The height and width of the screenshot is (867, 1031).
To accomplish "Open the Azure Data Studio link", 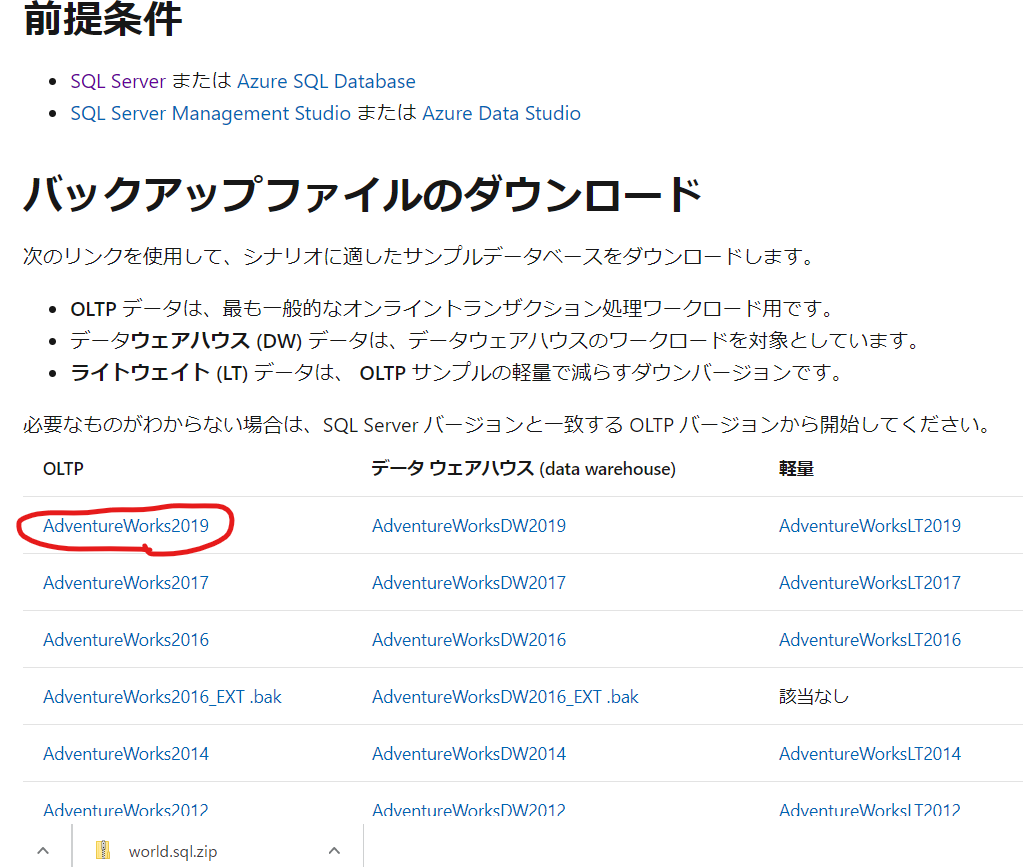I will pos(501,113).
